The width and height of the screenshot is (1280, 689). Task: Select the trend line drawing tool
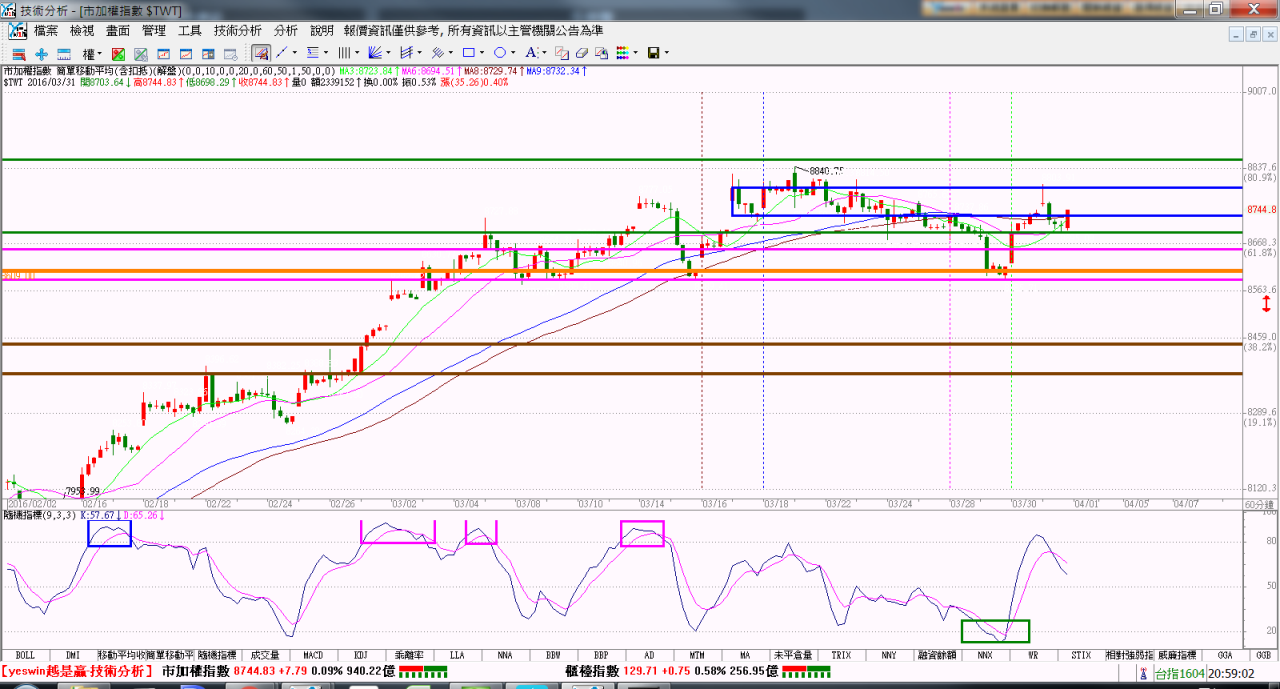[281, 53]
